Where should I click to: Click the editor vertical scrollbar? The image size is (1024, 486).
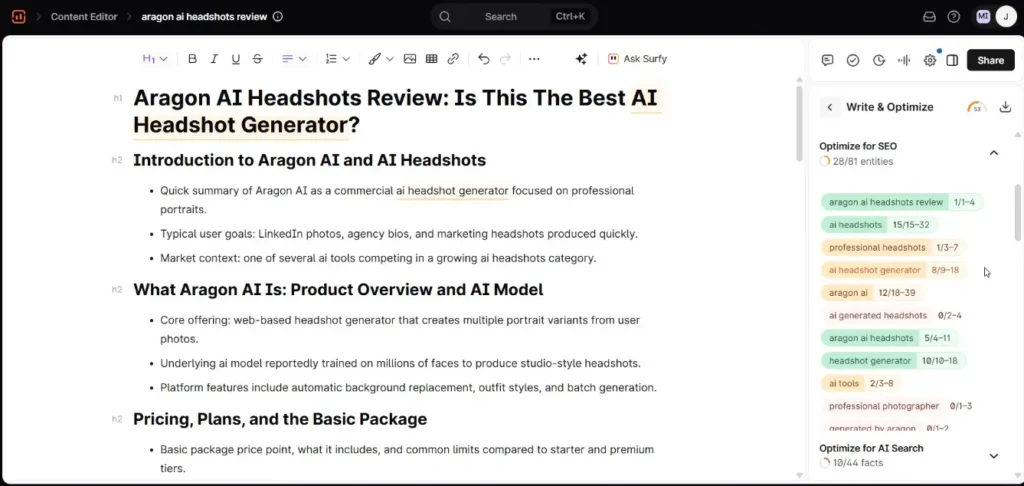click(x=799, y=123)
